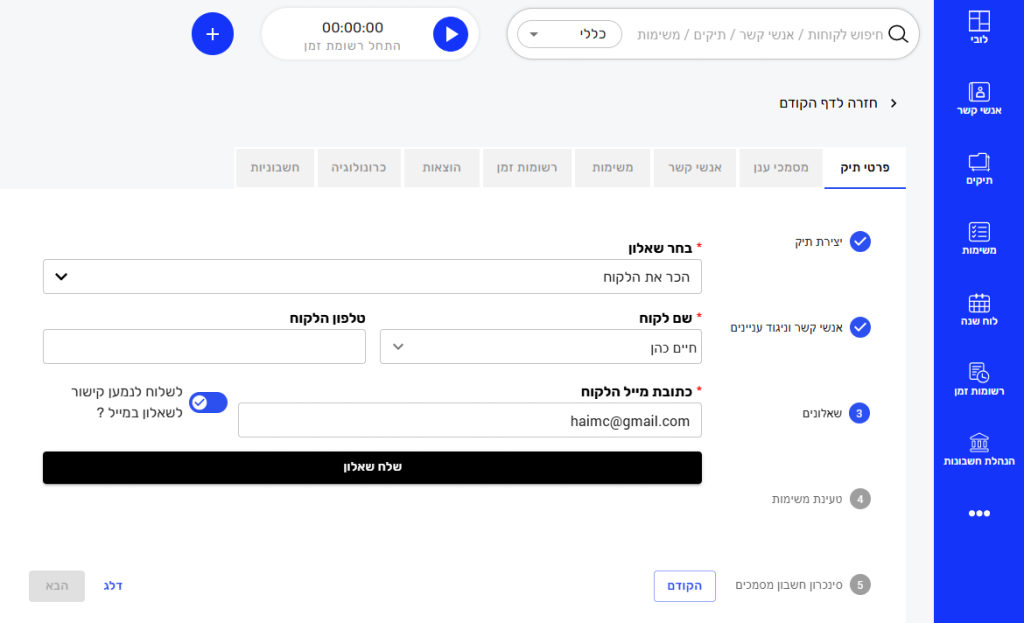Open the Lobby (לובי) sidebar icon
This screenshot has height=623, width=1024.
click(x=979, y=29)
